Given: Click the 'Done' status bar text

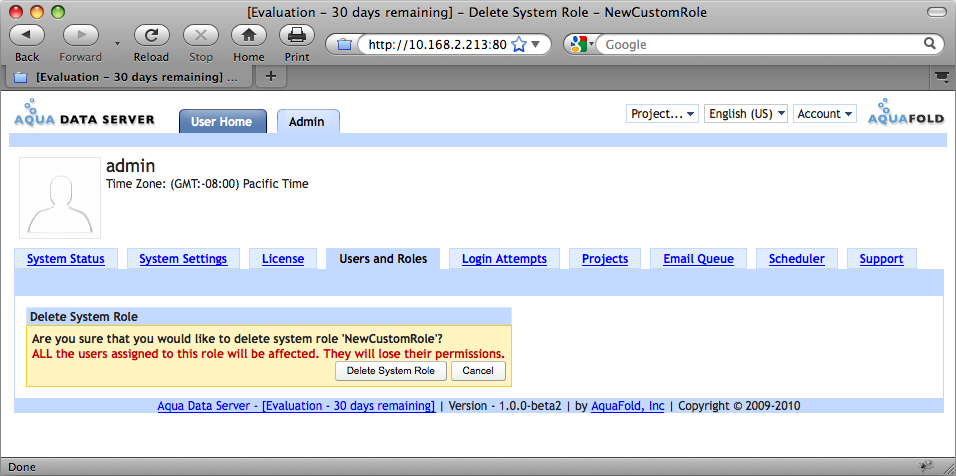Looking at the screenshot, I should coord(22,467).
